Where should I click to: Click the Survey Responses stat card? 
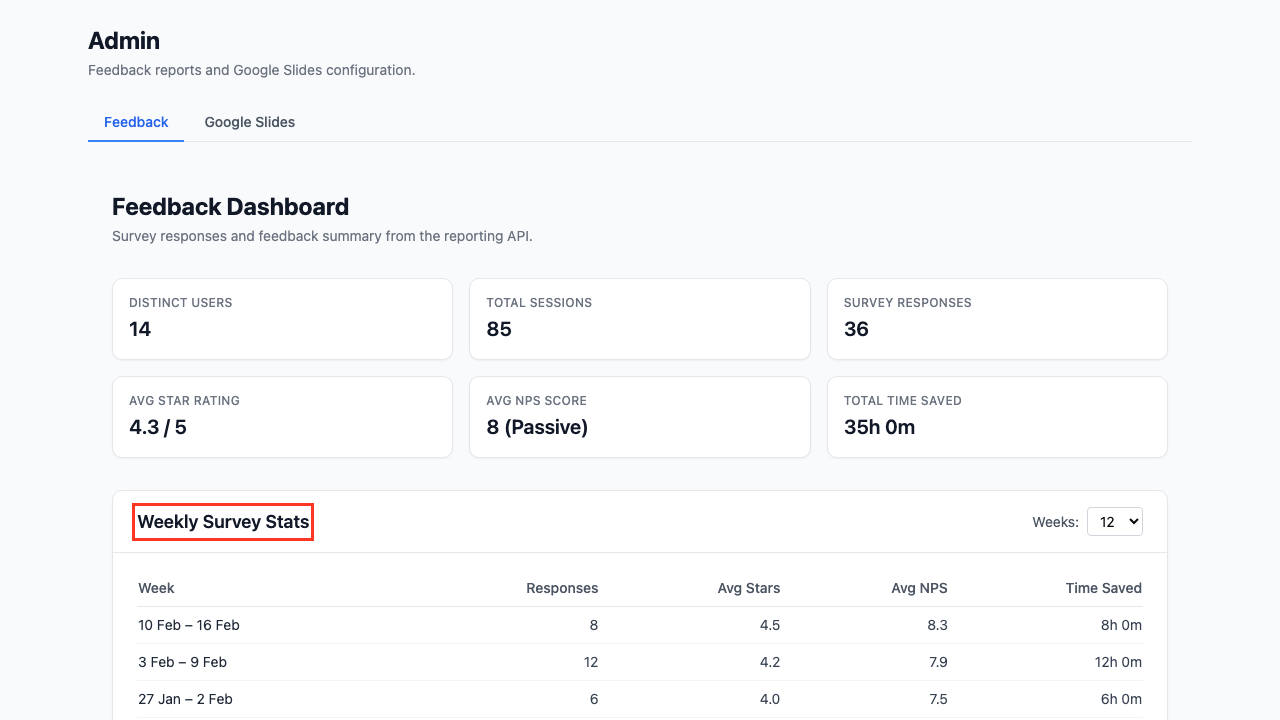[996, 319]
